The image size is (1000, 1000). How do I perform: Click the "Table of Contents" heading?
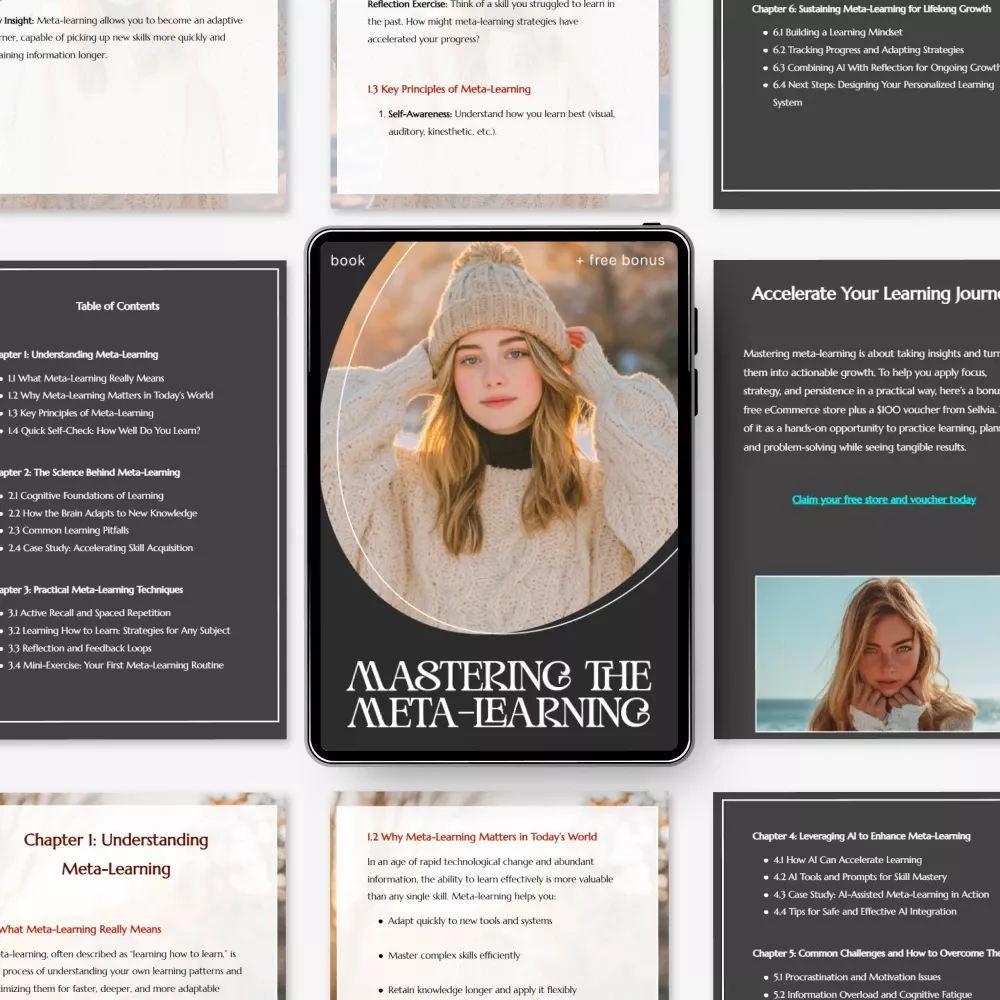click(x=117, y=306)
